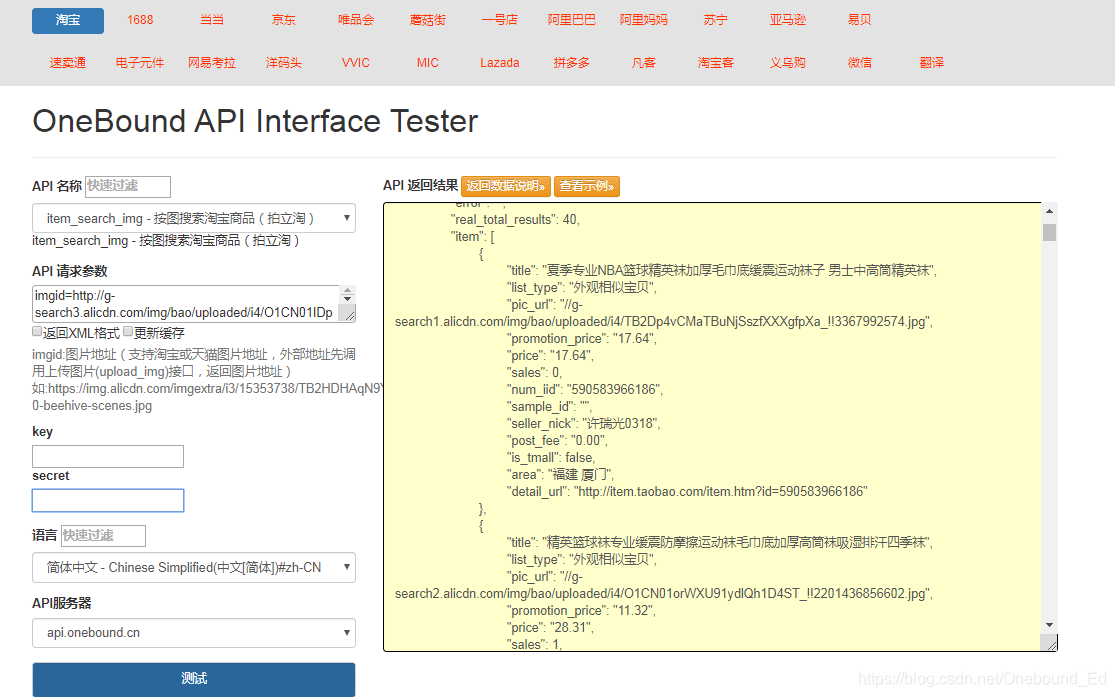Enable 返回XML格式 checkbox
1115x697 pixels.
(37, 331)
